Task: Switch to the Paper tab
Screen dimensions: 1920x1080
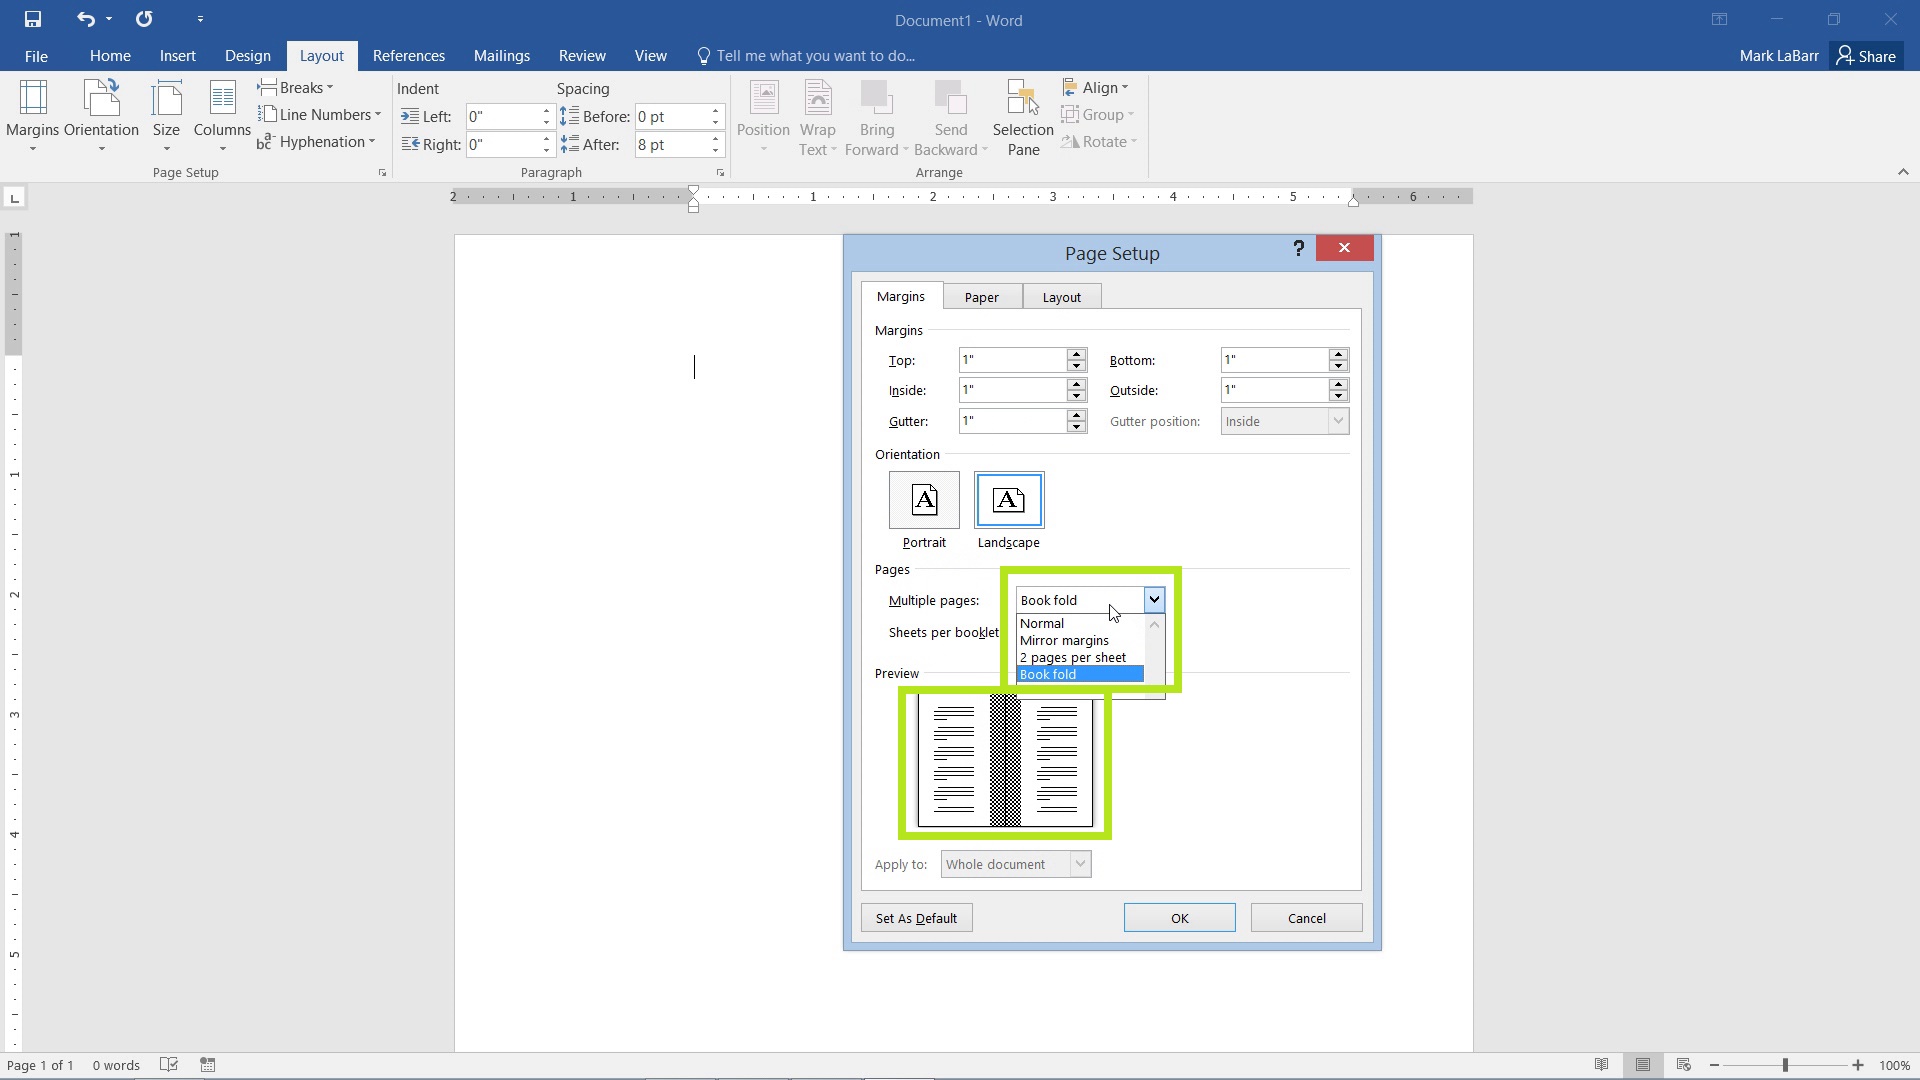Action: point(982,297)
